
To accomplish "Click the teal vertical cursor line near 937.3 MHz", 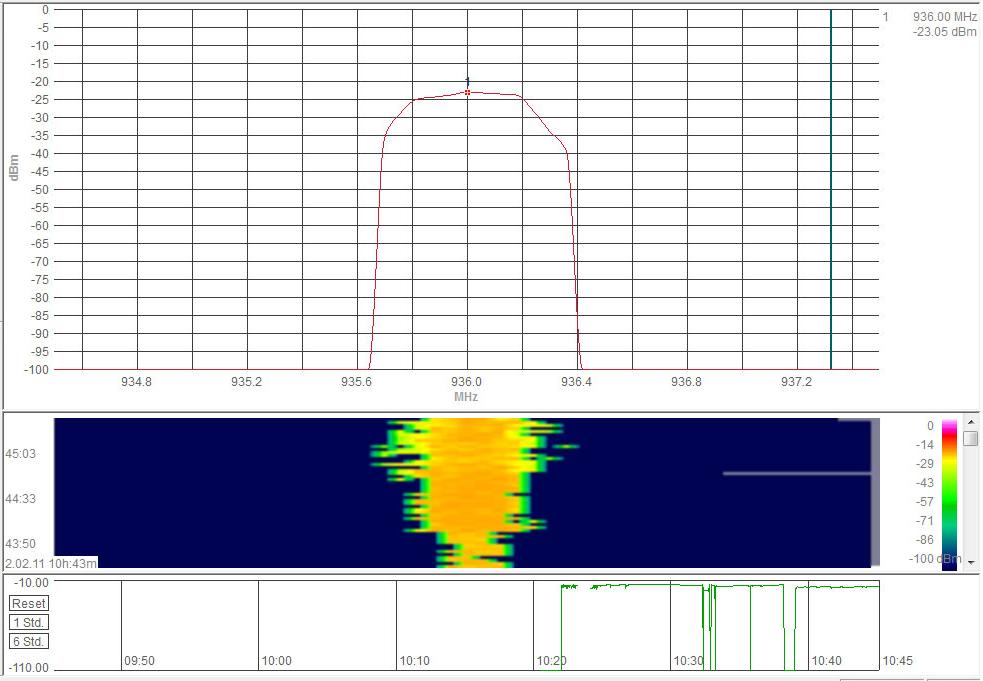I will (x=831, y=188).
